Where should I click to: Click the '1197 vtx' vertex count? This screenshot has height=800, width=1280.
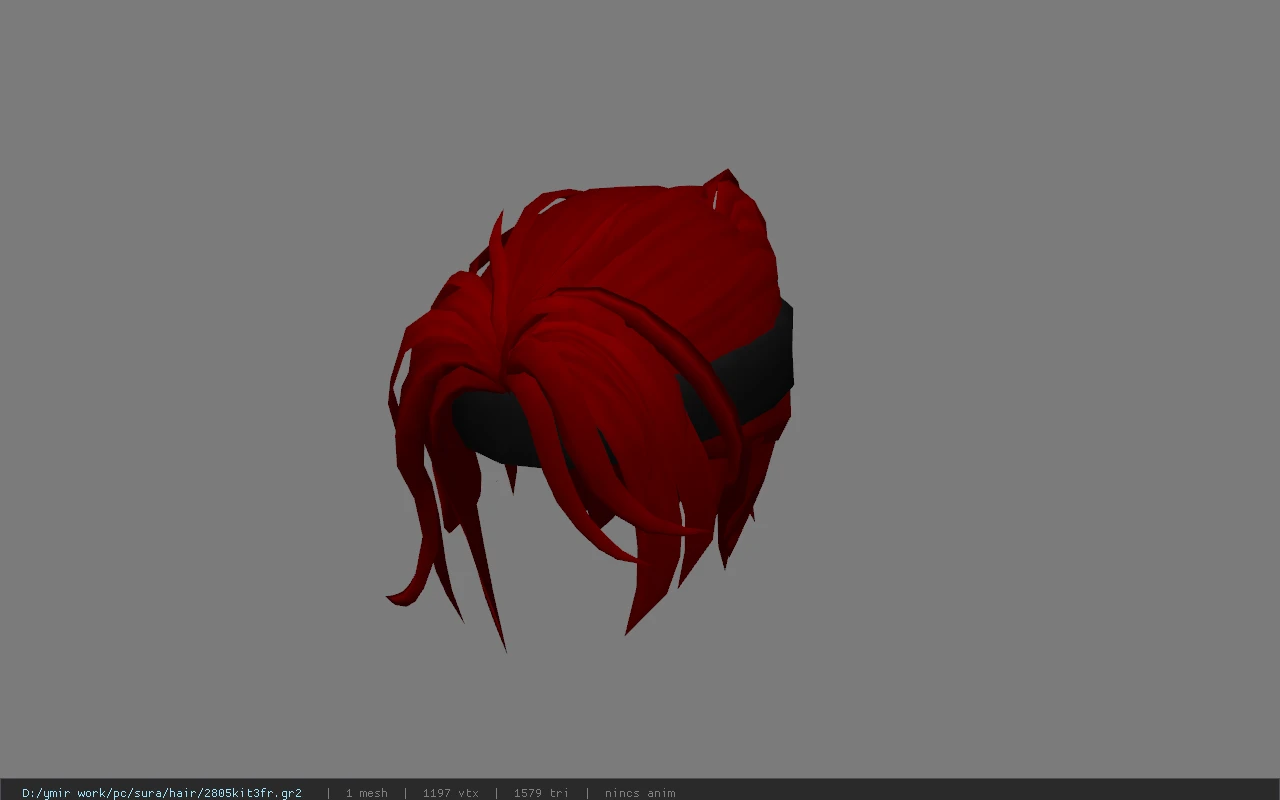[x=450, y=793]
